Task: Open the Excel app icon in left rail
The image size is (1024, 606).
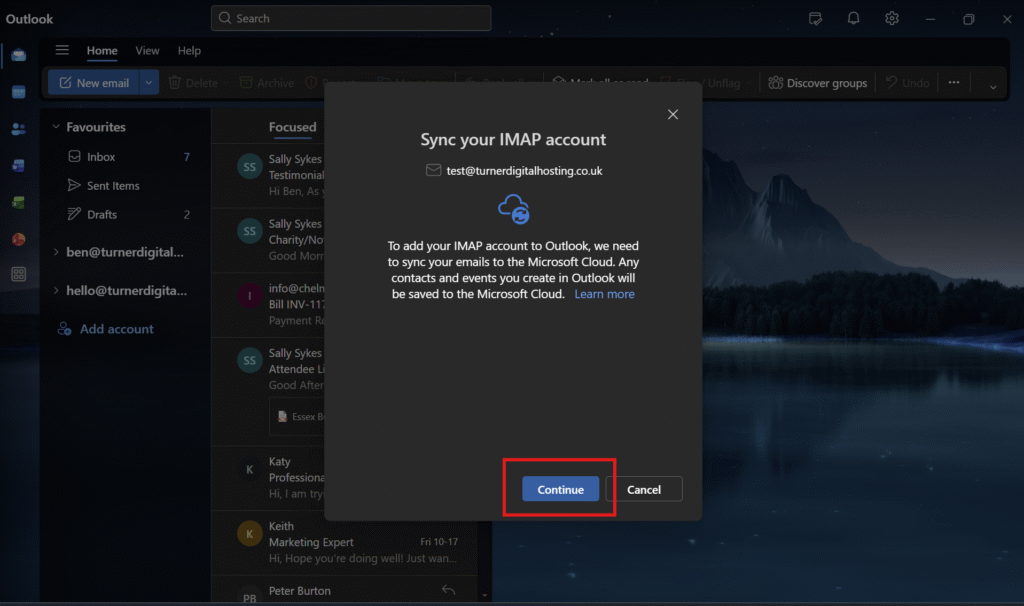Action: (18, 202)
